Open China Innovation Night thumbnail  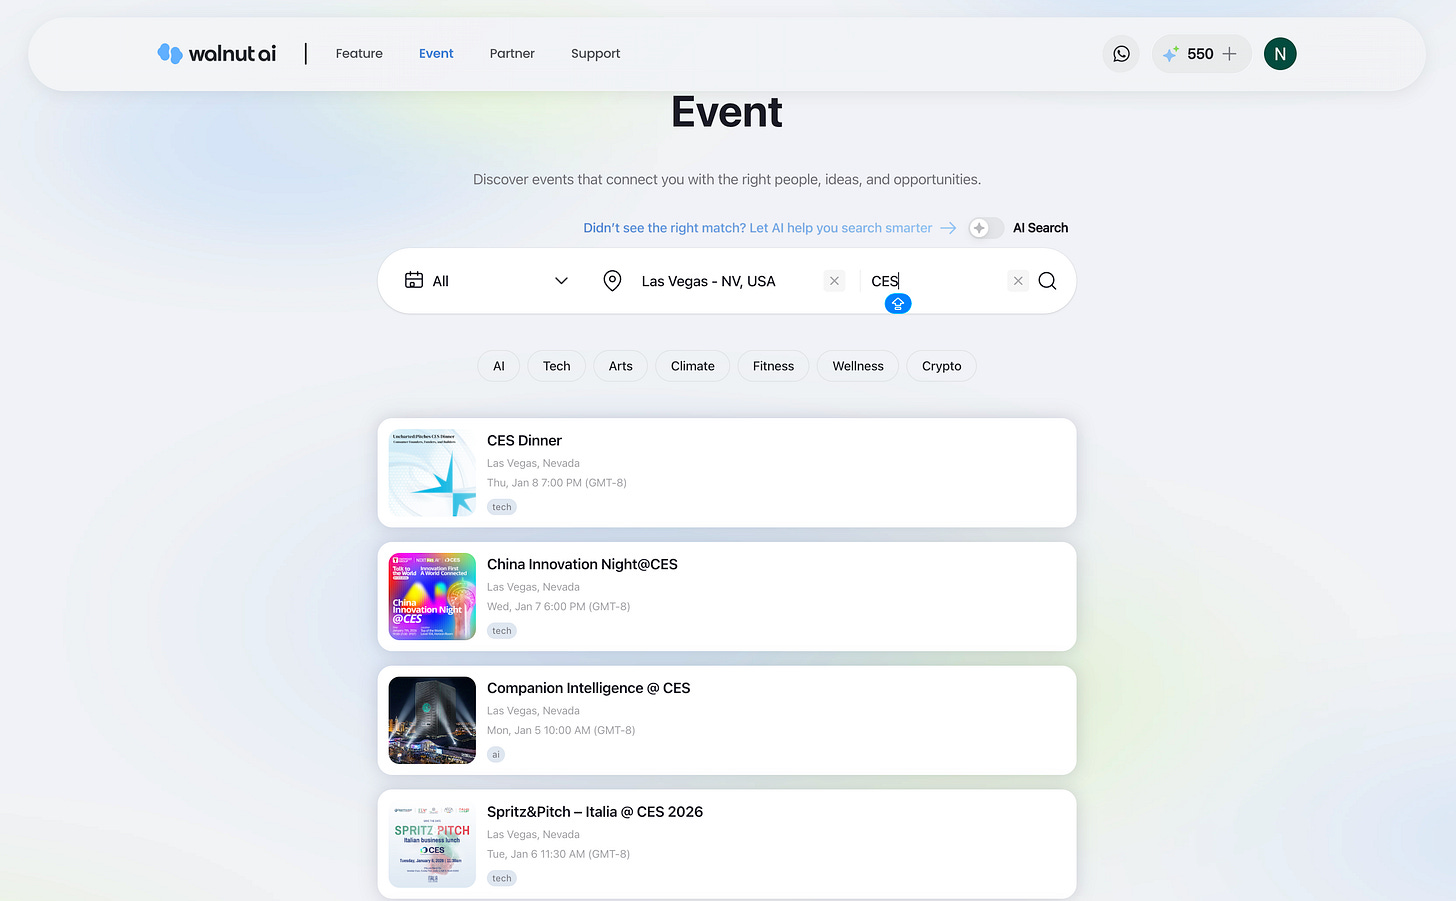click(x=432, y=597)
